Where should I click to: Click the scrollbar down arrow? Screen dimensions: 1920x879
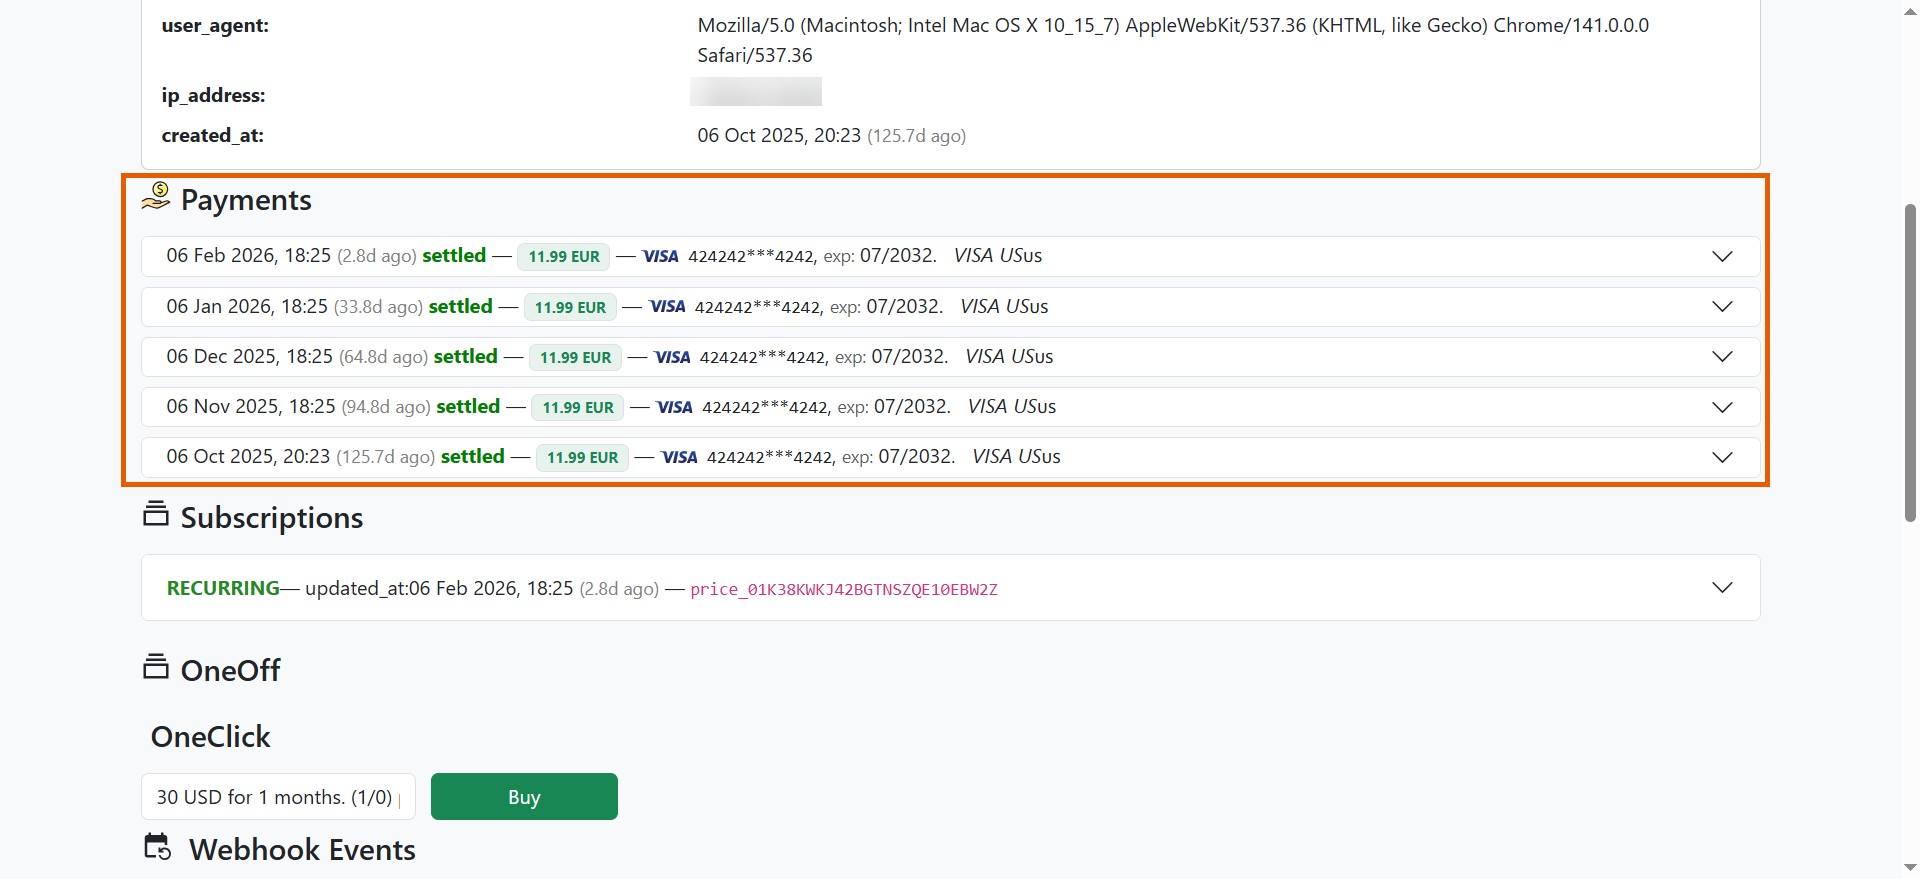pos(1910,868)
